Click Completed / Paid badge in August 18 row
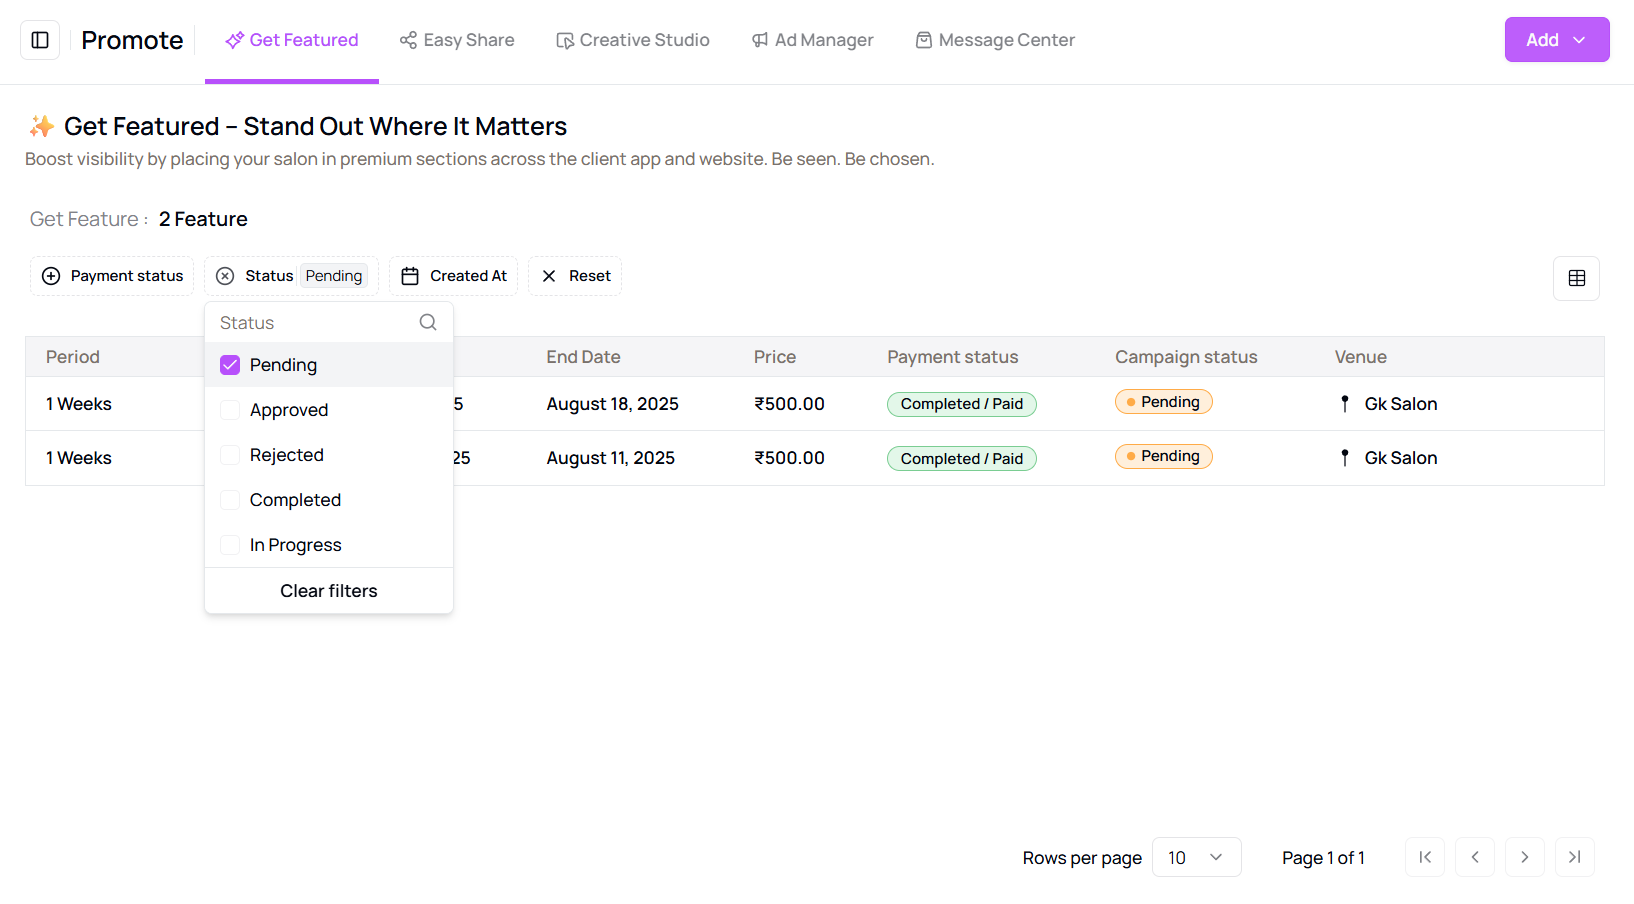 (962, 404)
